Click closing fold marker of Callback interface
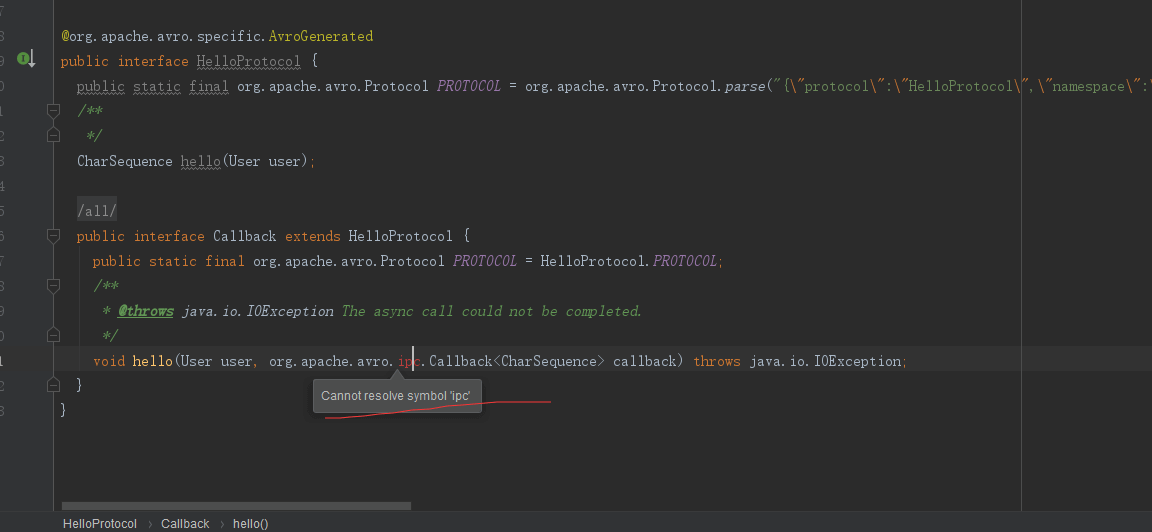The width and height of the screenshot is (1152, 532). pyautogui.click(x=53, y=385)
